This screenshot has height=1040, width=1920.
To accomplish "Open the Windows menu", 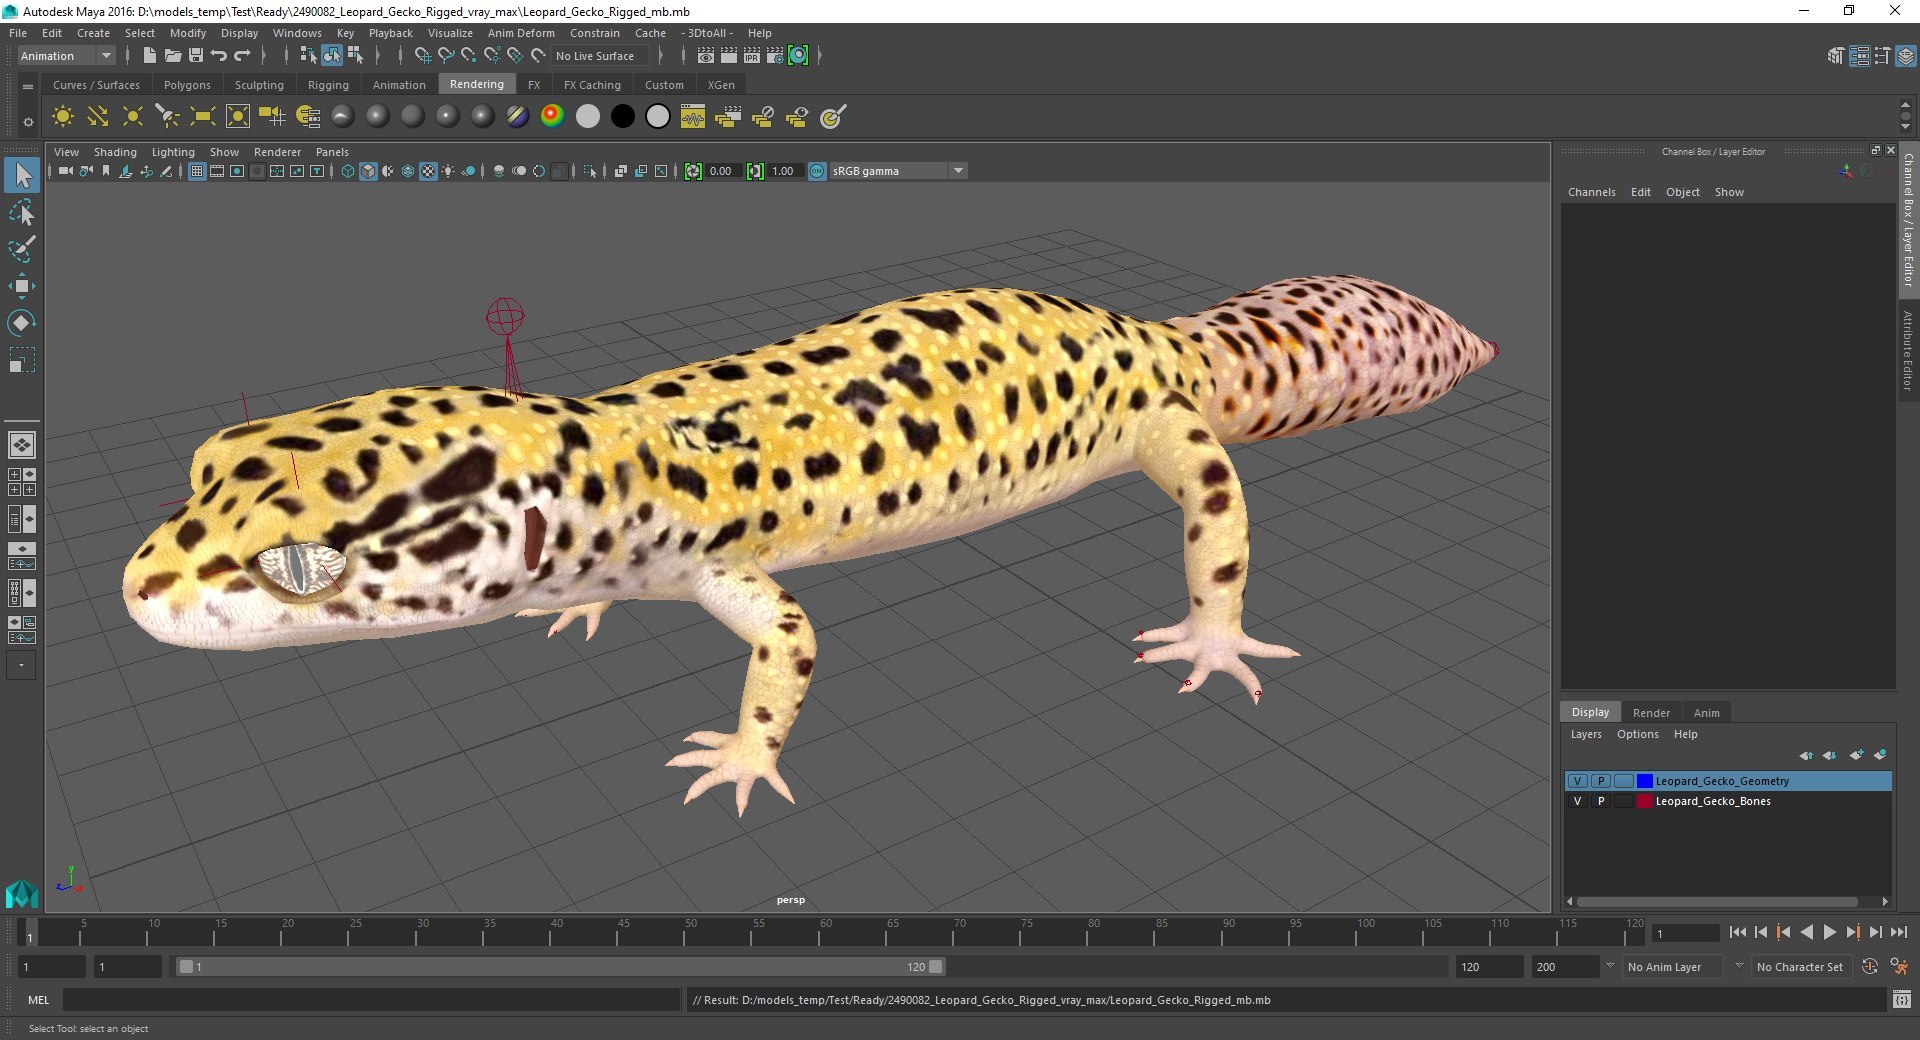I will click(x=297, y=33).
